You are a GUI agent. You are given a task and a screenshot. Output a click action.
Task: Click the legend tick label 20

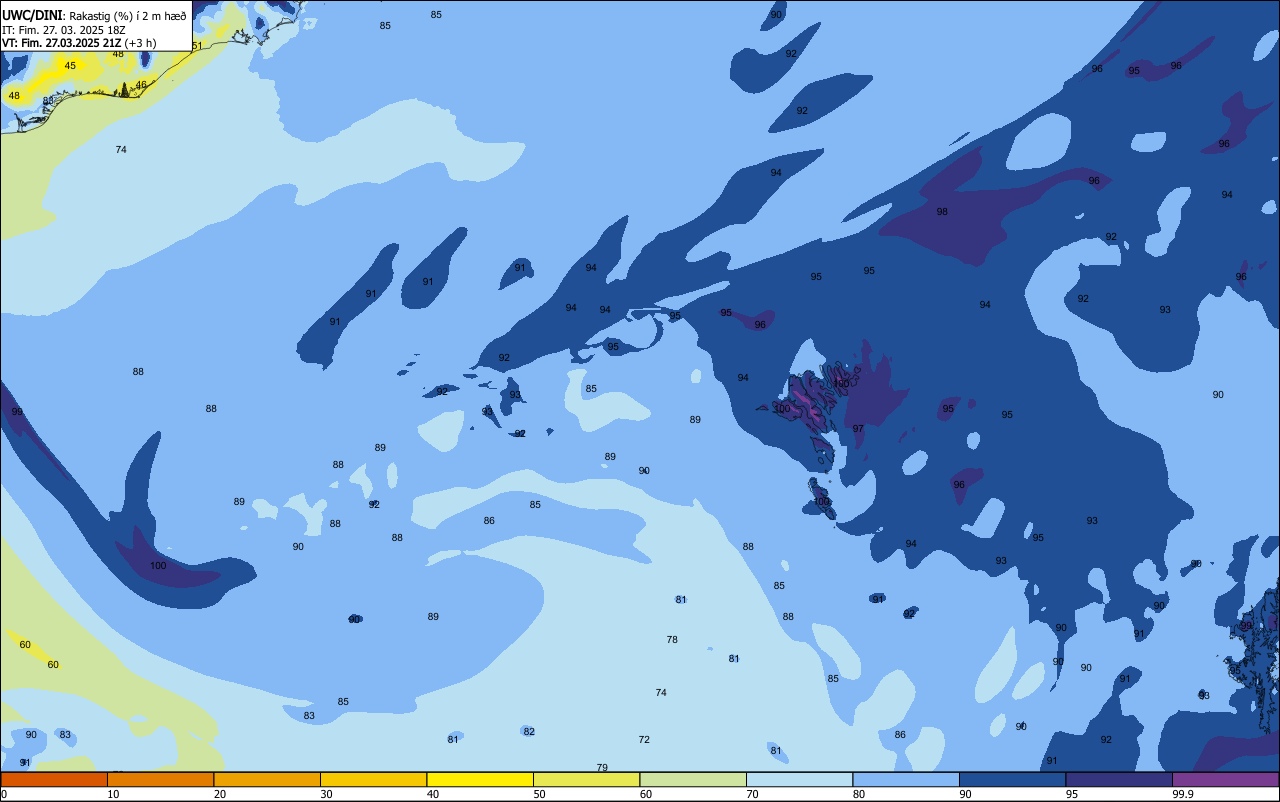tap(220, 794)
